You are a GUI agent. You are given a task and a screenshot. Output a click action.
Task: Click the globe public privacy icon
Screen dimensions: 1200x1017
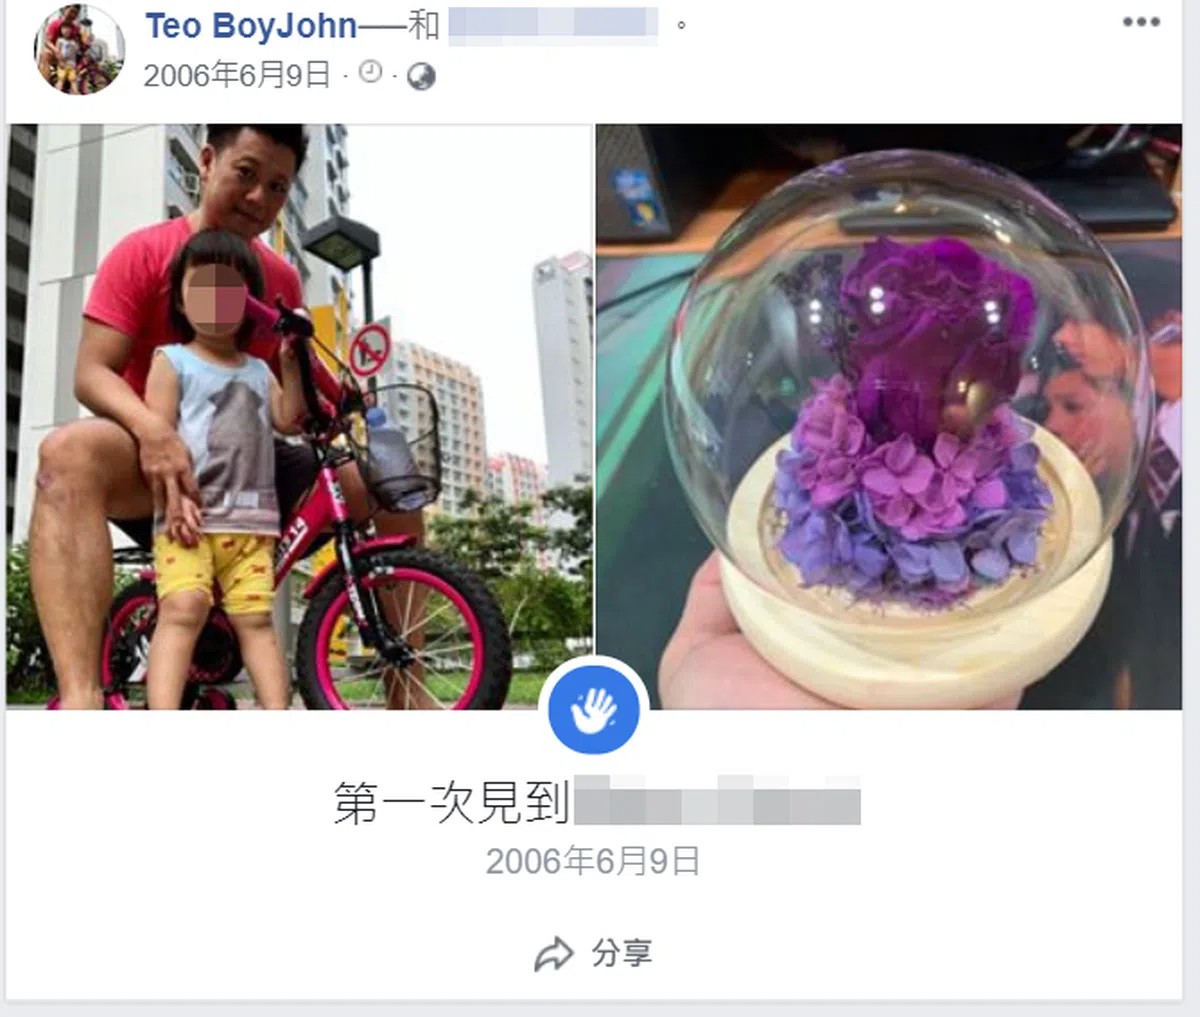click(x=421, y=76)
